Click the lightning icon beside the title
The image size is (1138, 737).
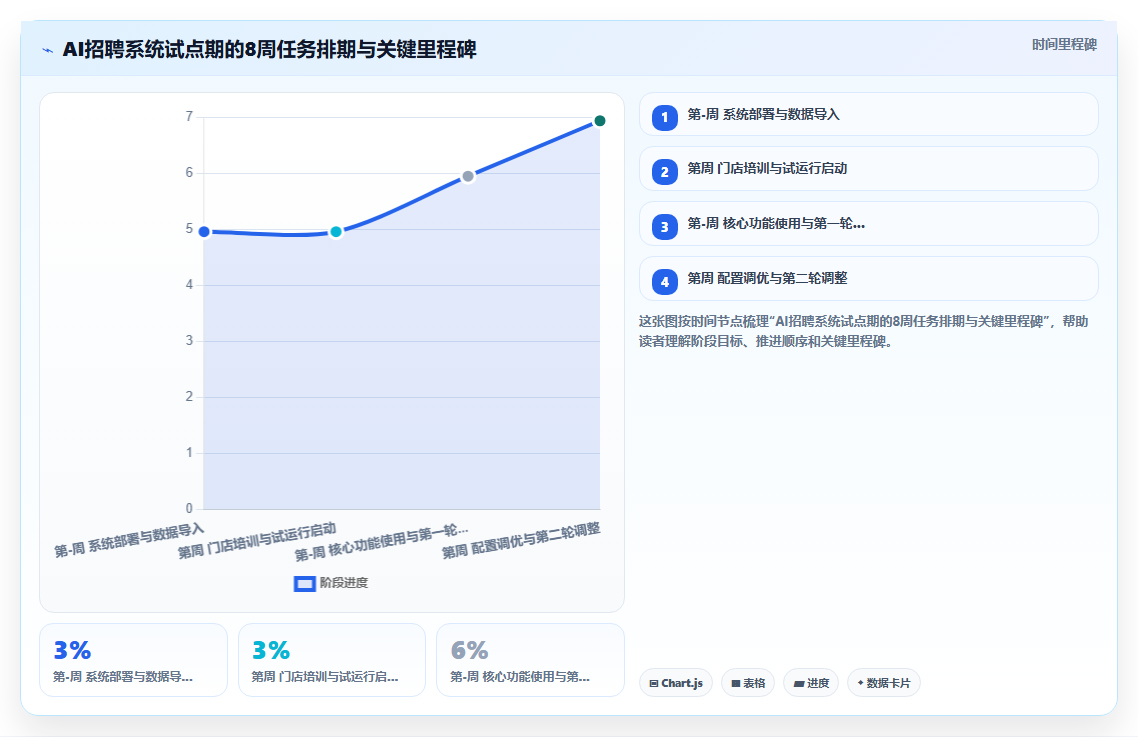pyautogui.click(x=48, y=51)
